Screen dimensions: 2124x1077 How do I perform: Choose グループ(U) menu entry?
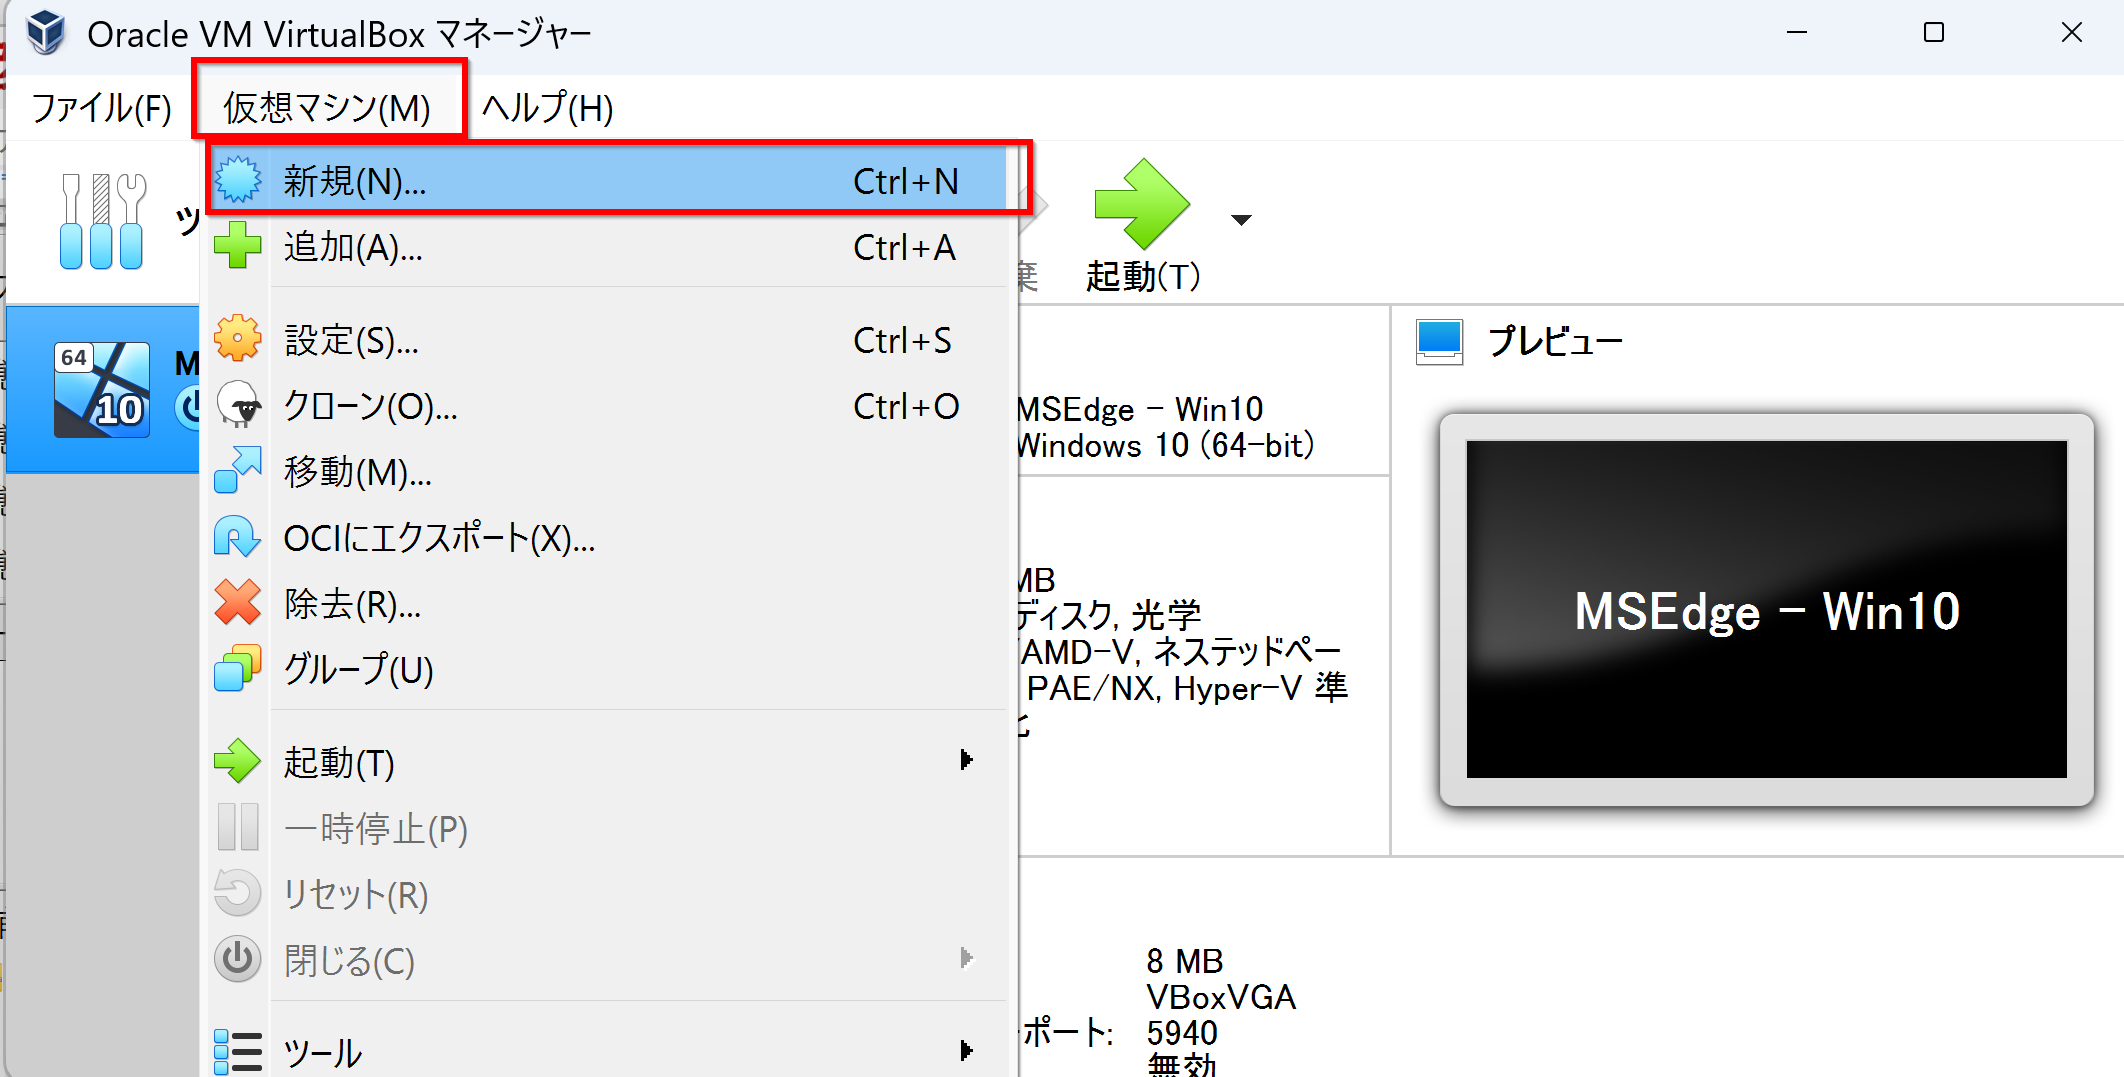[608, 670]
